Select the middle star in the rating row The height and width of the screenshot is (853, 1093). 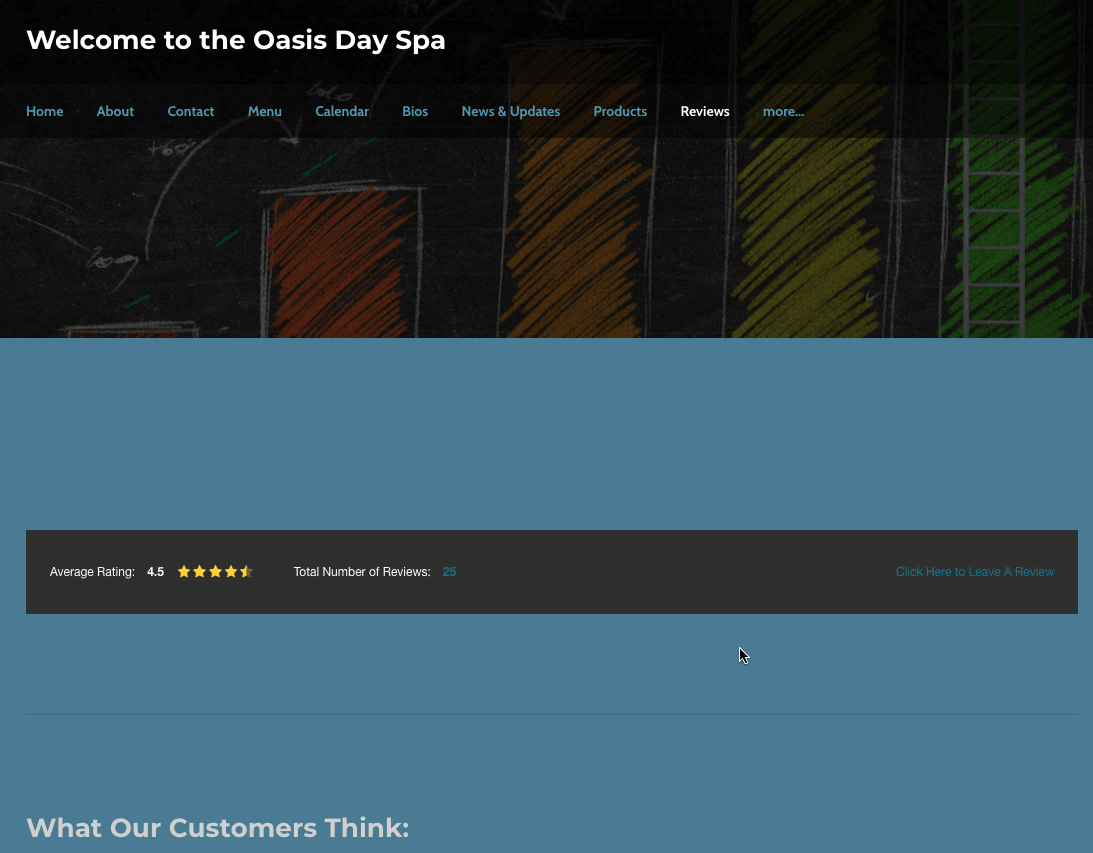coord(215,571)
